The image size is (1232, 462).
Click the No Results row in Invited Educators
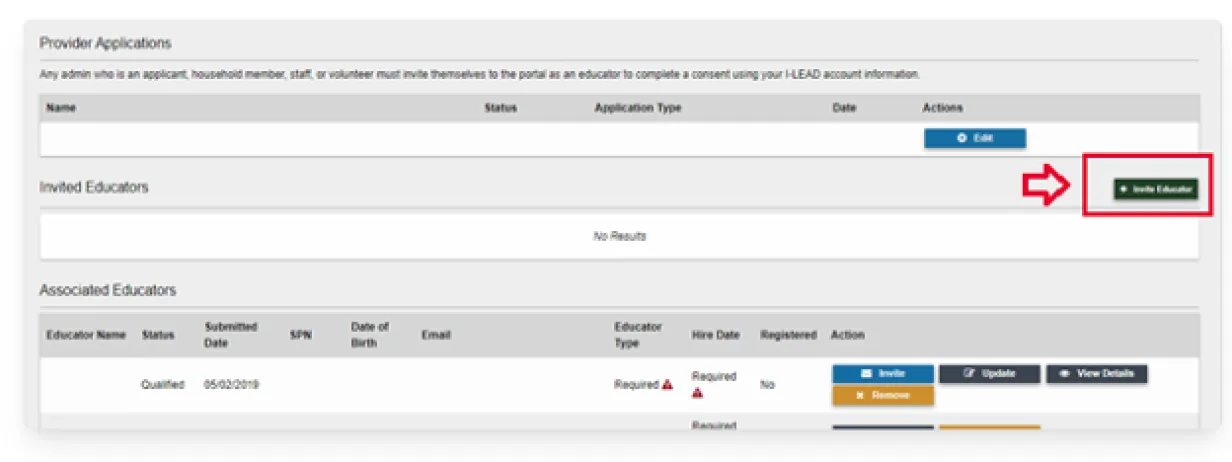tap(619, 237)
